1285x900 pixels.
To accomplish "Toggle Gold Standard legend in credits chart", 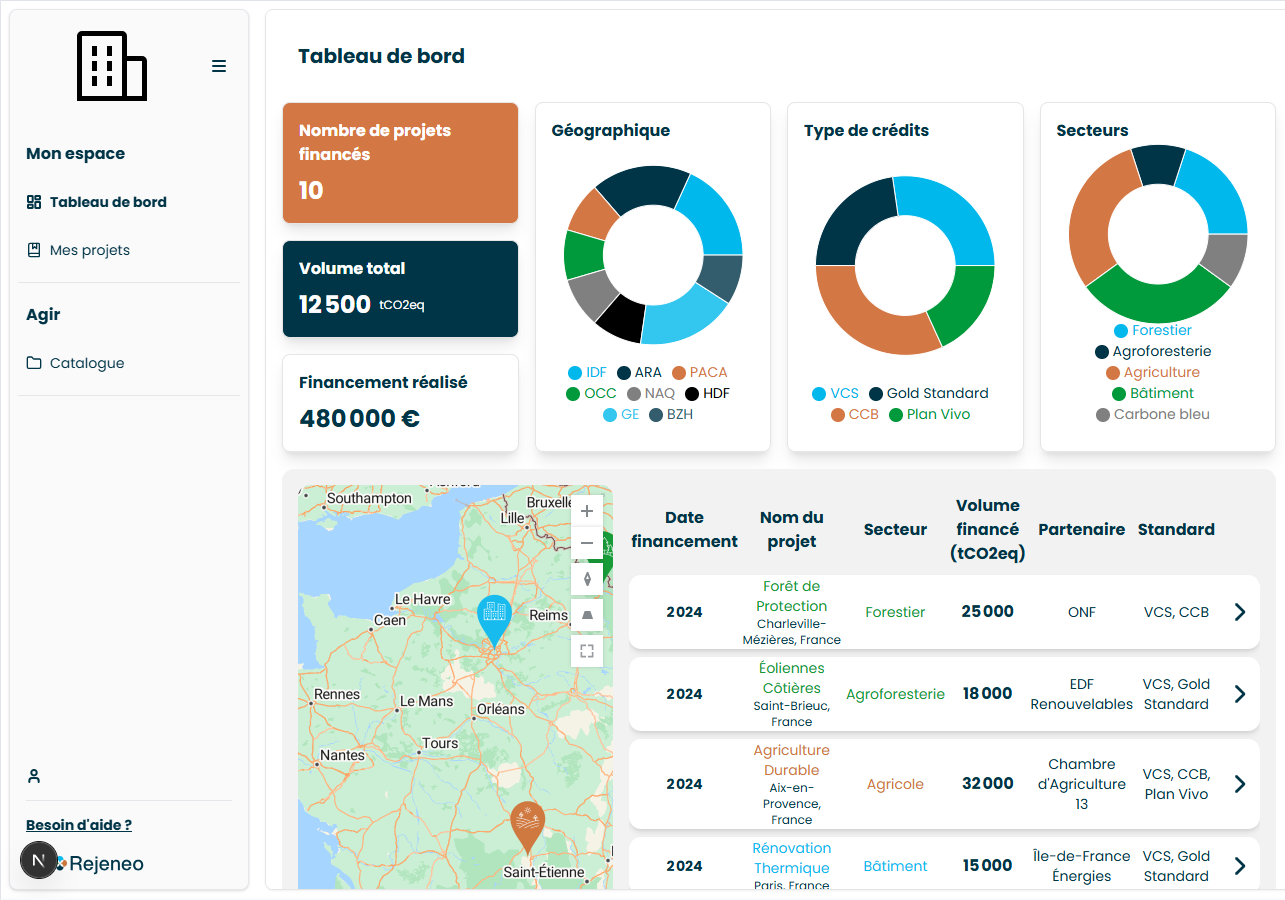I will [928, 393].
